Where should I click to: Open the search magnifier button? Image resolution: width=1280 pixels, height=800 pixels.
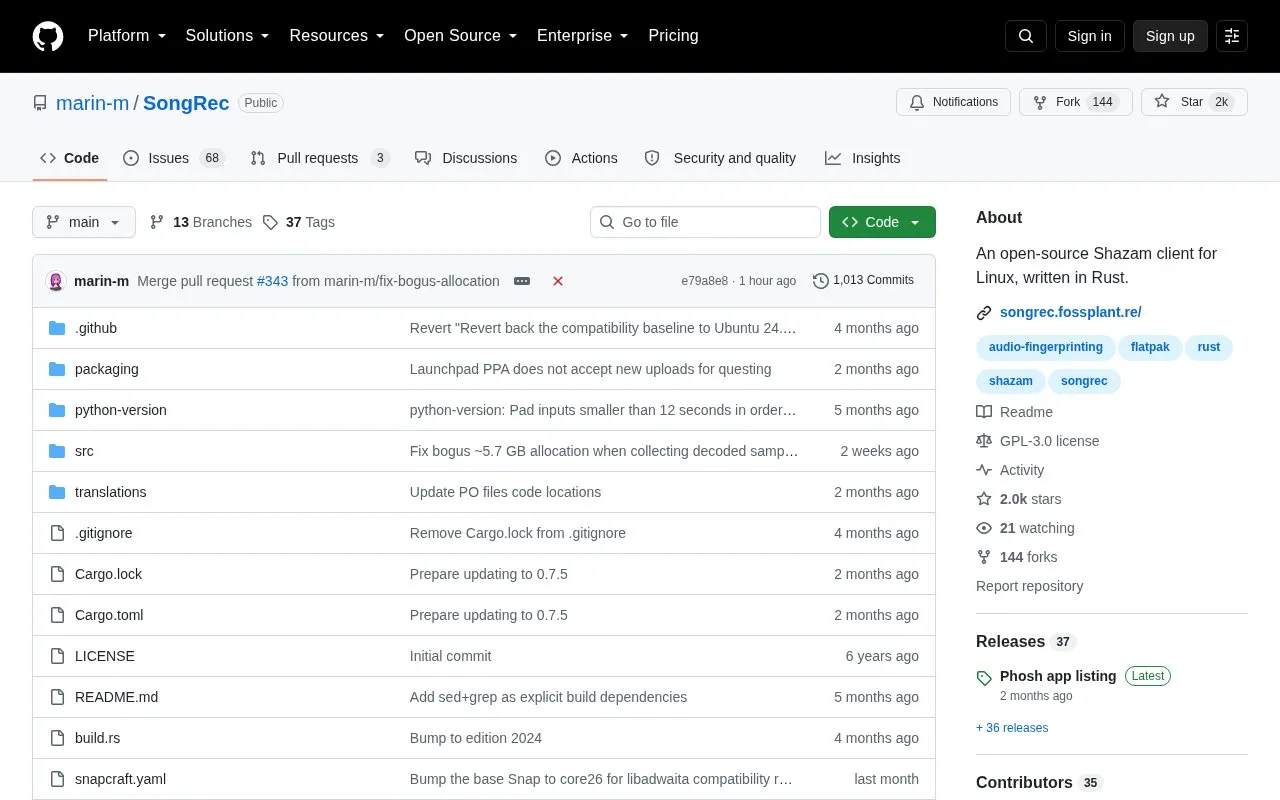[1026, 36]
